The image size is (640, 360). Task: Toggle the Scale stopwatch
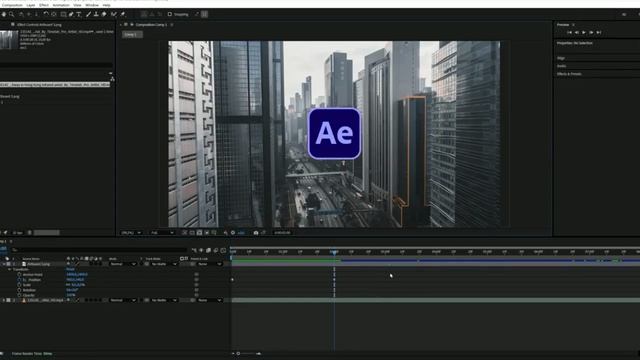pyautogui.click(x=19, y=285)
